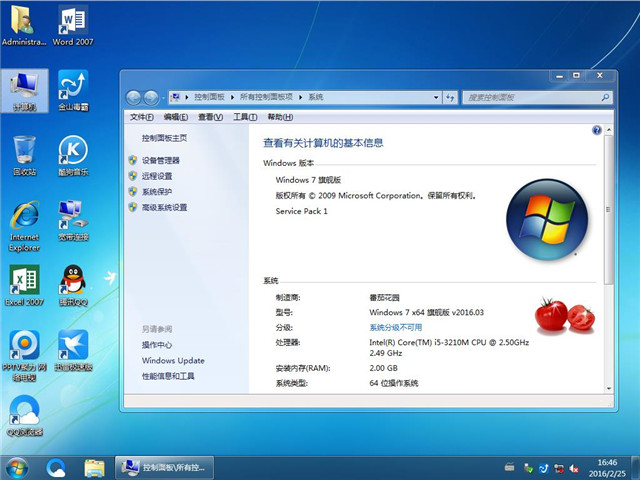The width and height of the screenshot is (640, 480).
Task: Expand the address bar history dropdown
Action: pyautogui.click(x=436, y=97)
